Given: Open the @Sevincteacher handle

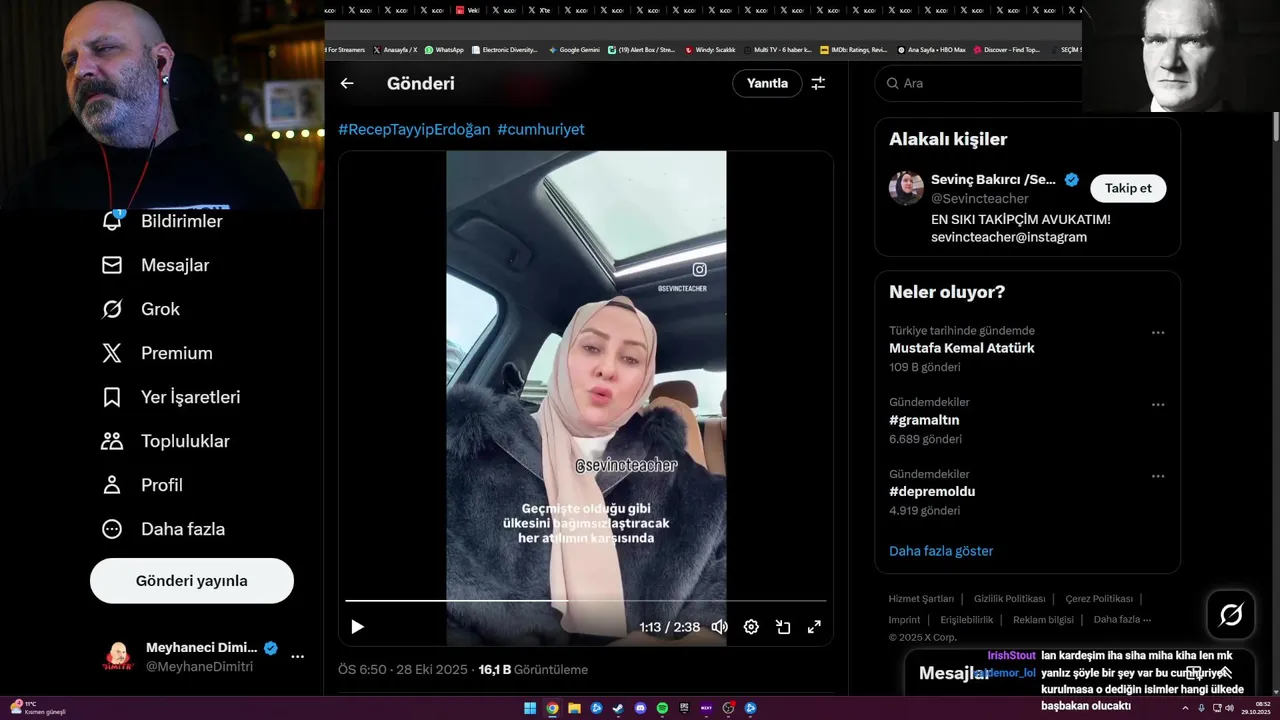Looking at the screenshot, I should [980, 198].
